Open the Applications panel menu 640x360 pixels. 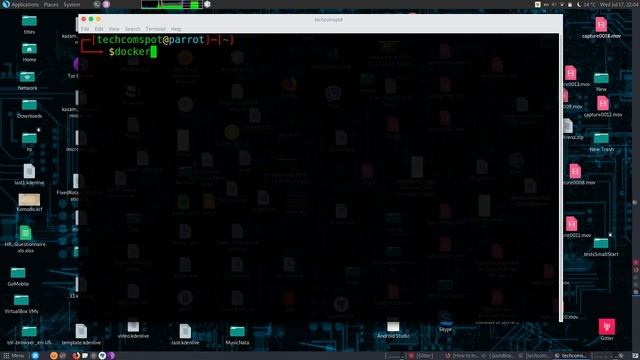coord(25,4)
